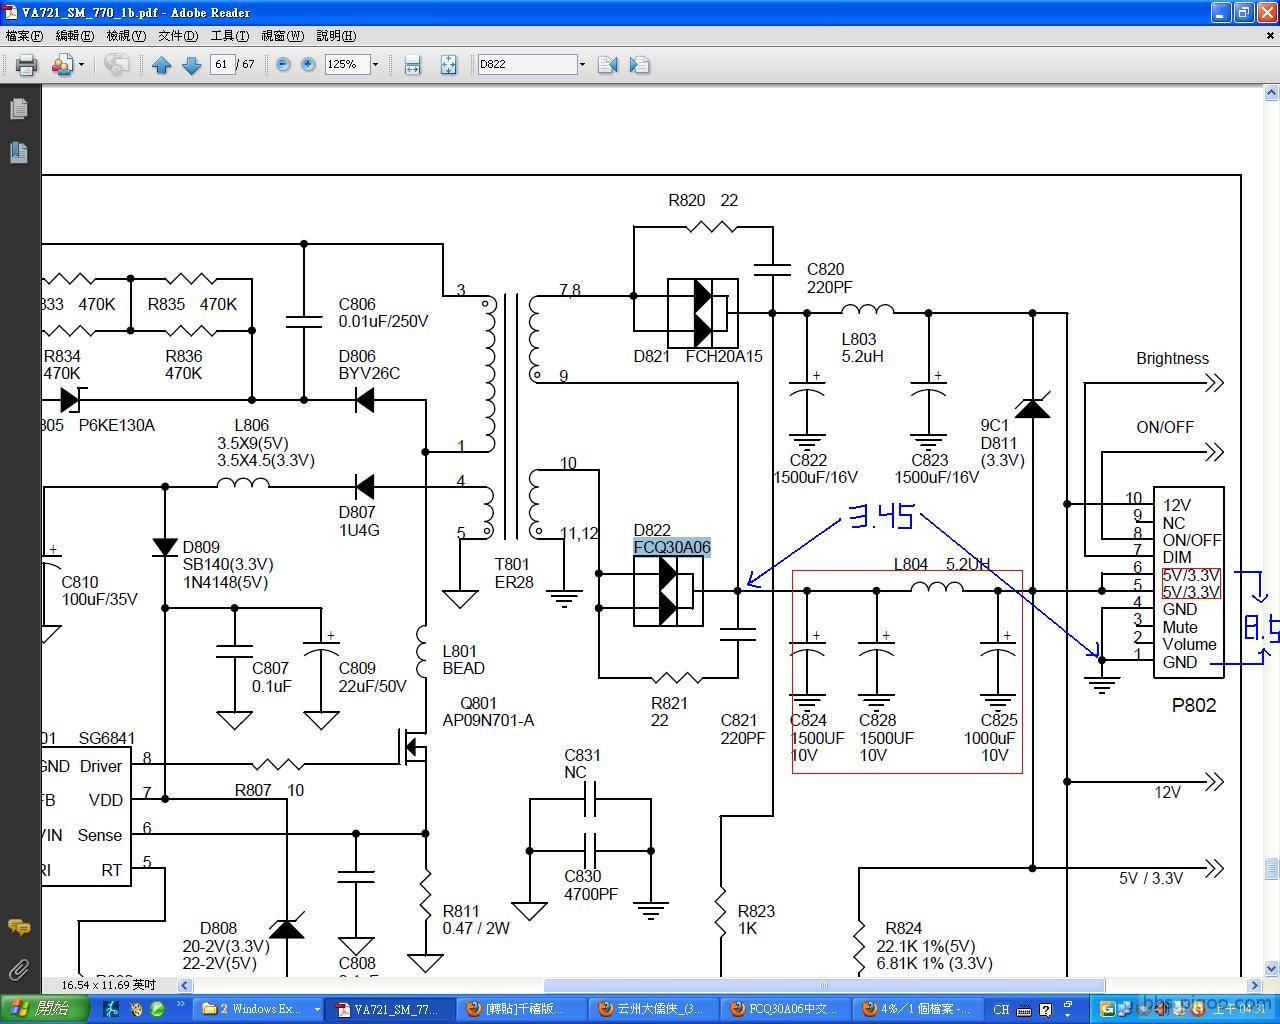Screen dimensions: 1280x1024
Task: Click the Find box containing D822
Action: click(526, 64)
